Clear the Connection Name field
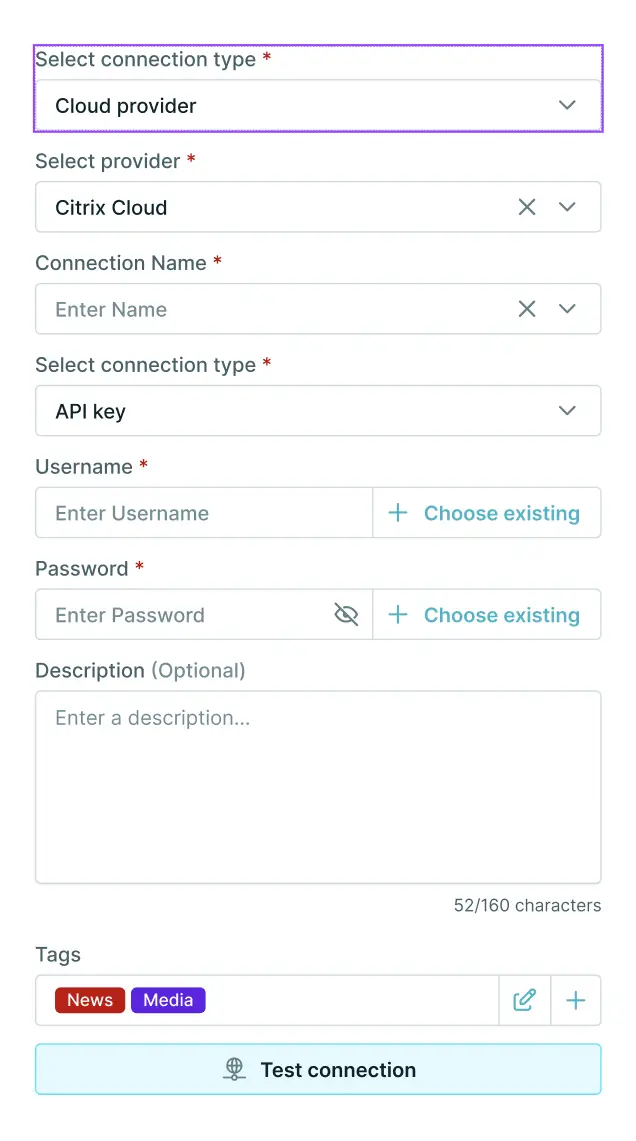This screenshot has width=636, height=1141. (x=527, y=309)
